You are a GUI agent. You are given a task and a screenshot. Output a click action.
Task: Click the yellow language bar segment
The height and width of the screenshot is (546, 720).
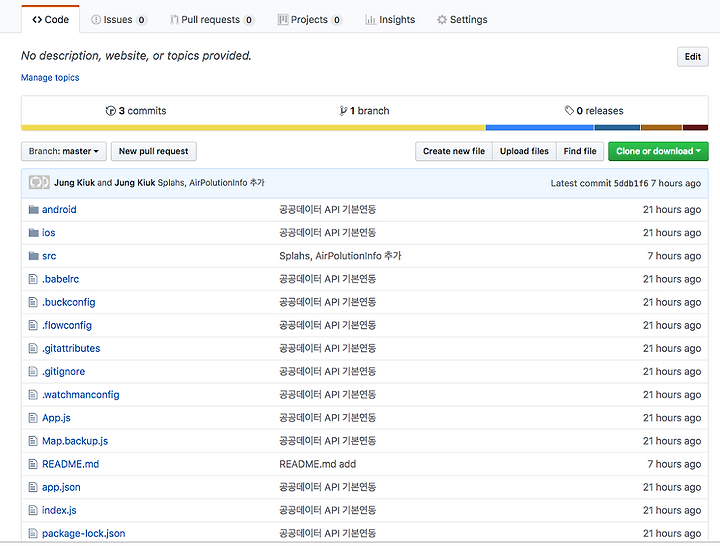(x=253, y=128)
